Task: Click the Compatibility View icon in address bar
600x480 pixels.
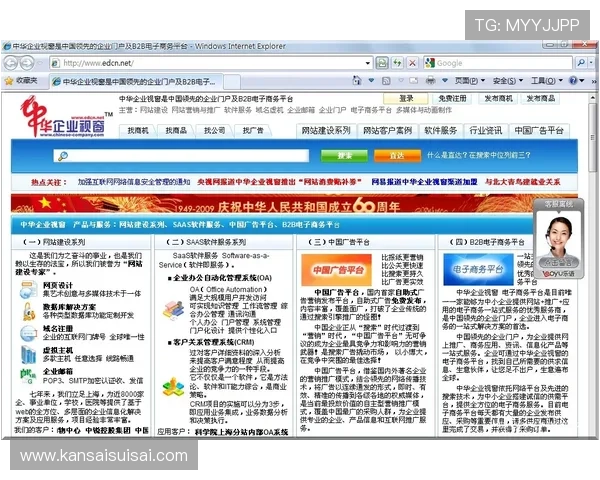Action: [x=382, y=63]
